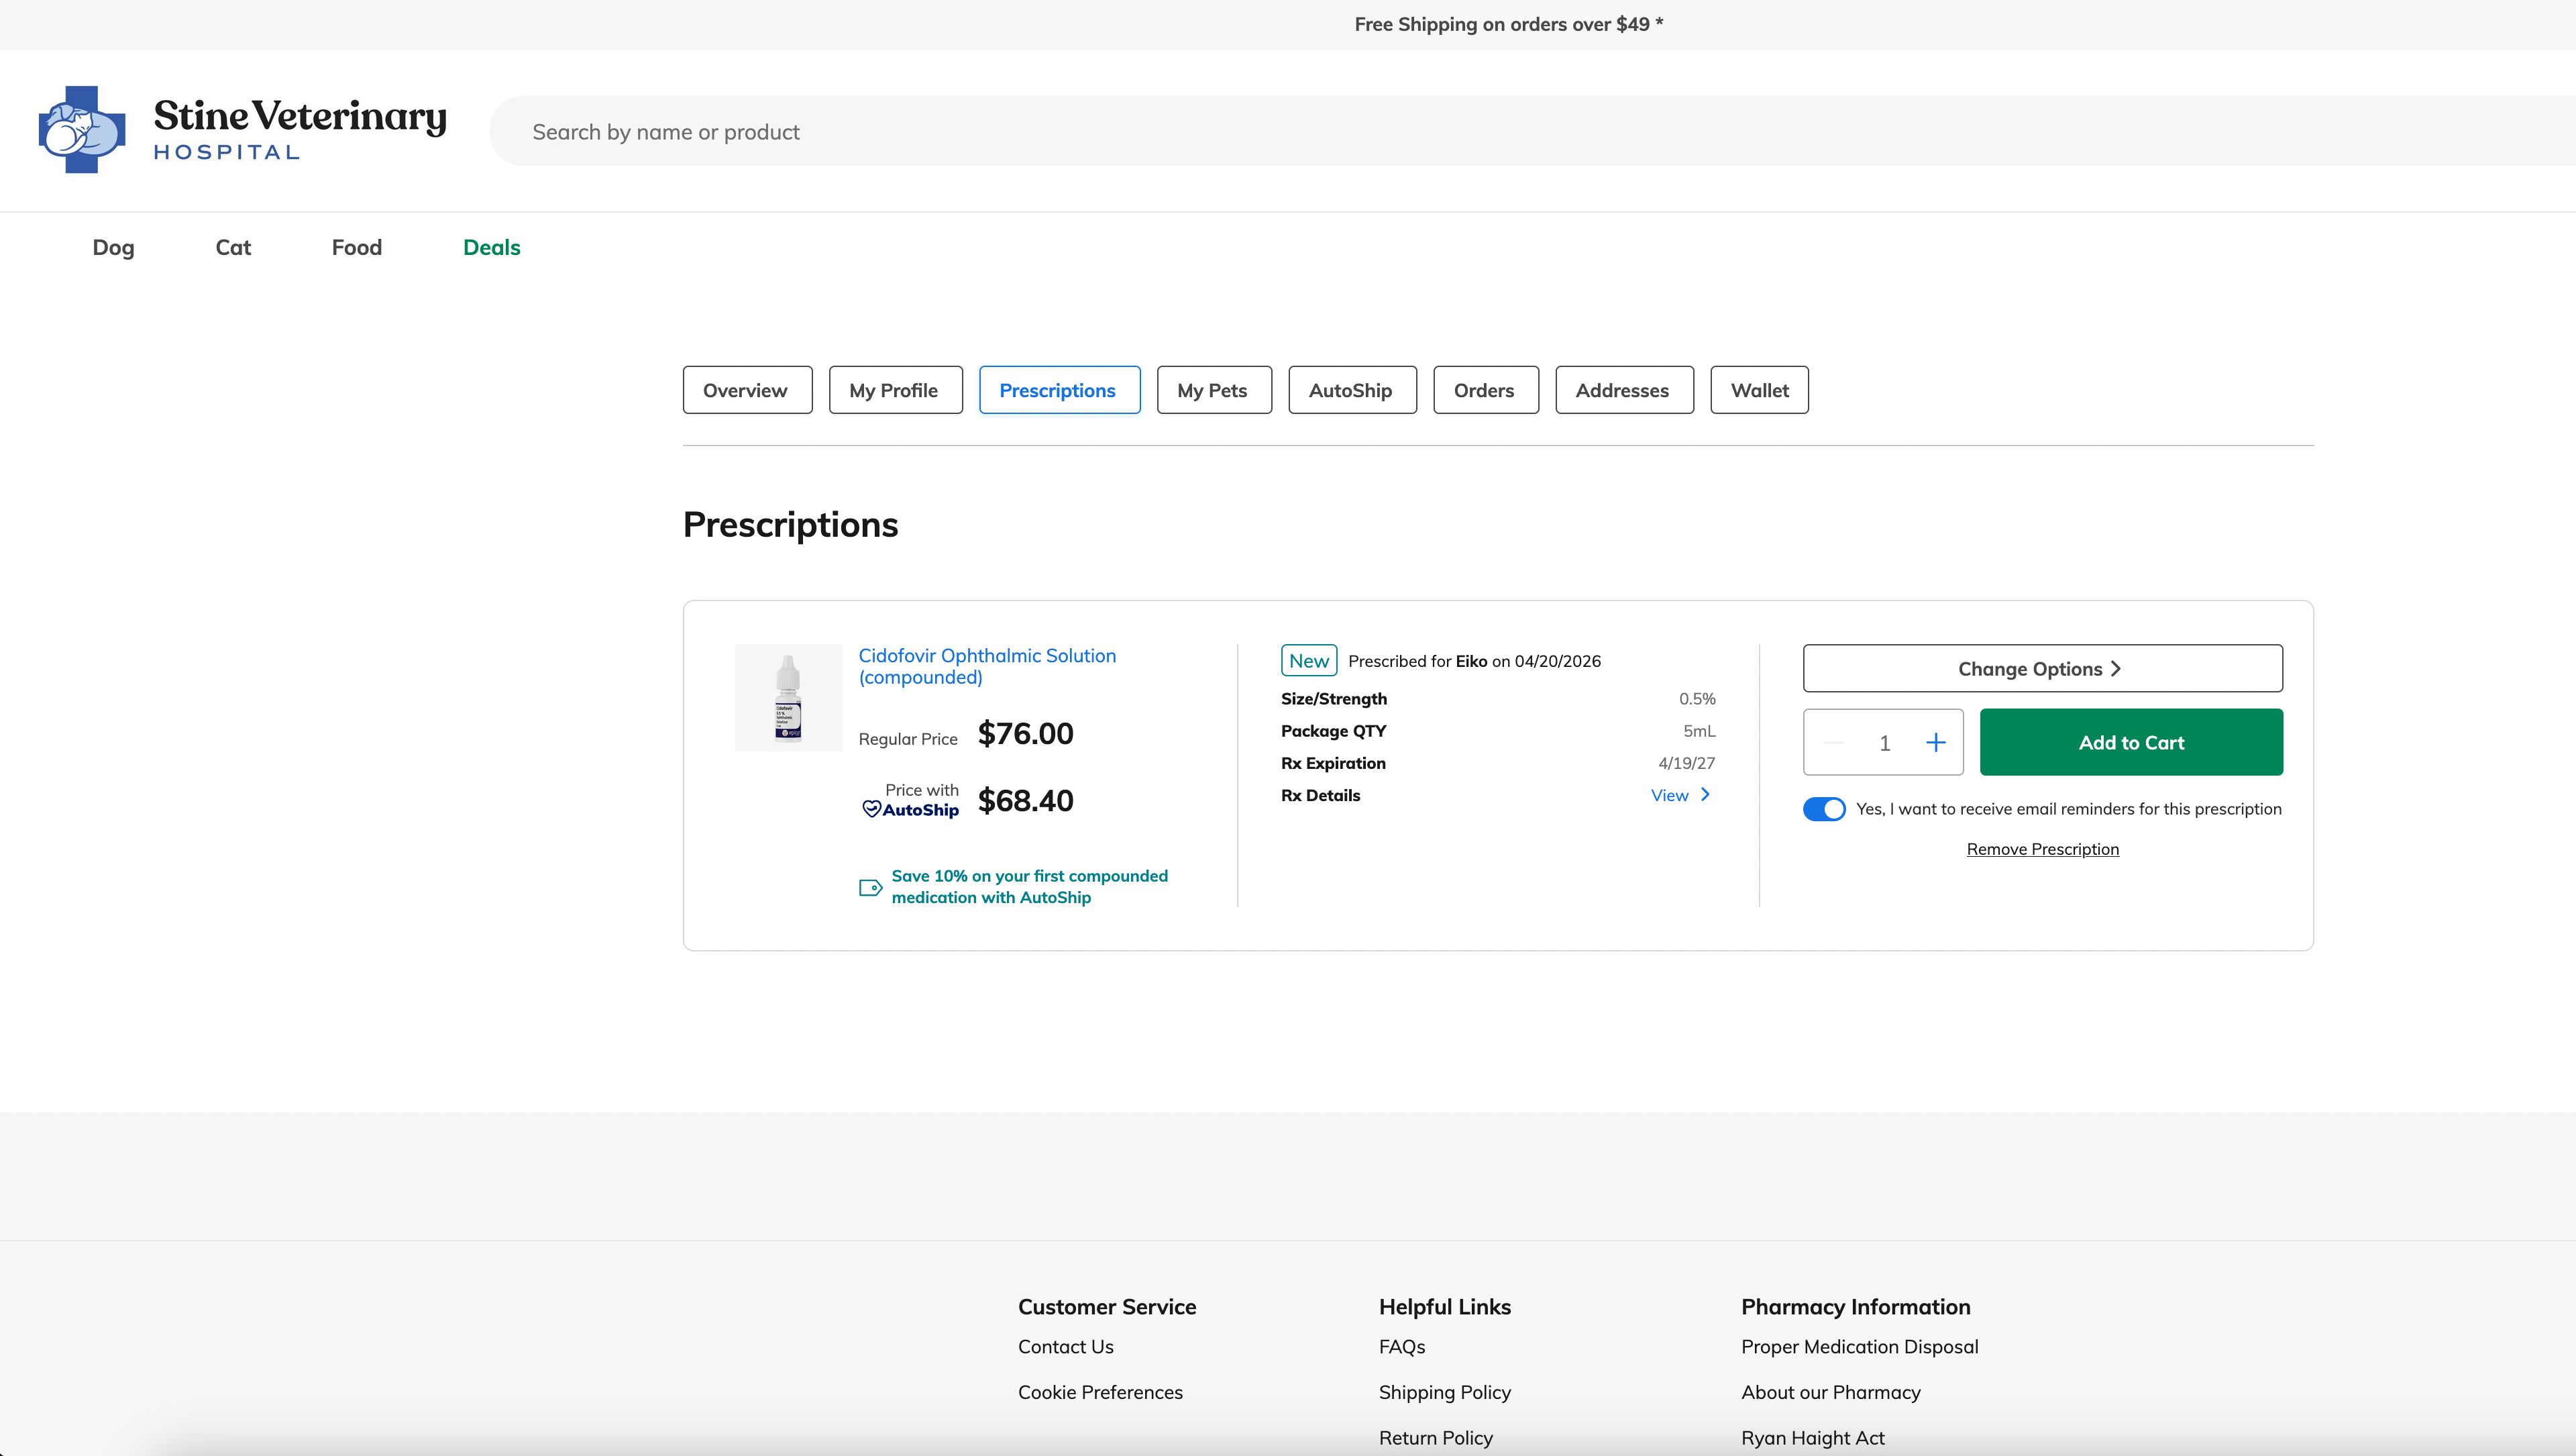Open Shipping Policy footer link
This screenshot has height=1456, width=2576.
pos(1444,1392)
